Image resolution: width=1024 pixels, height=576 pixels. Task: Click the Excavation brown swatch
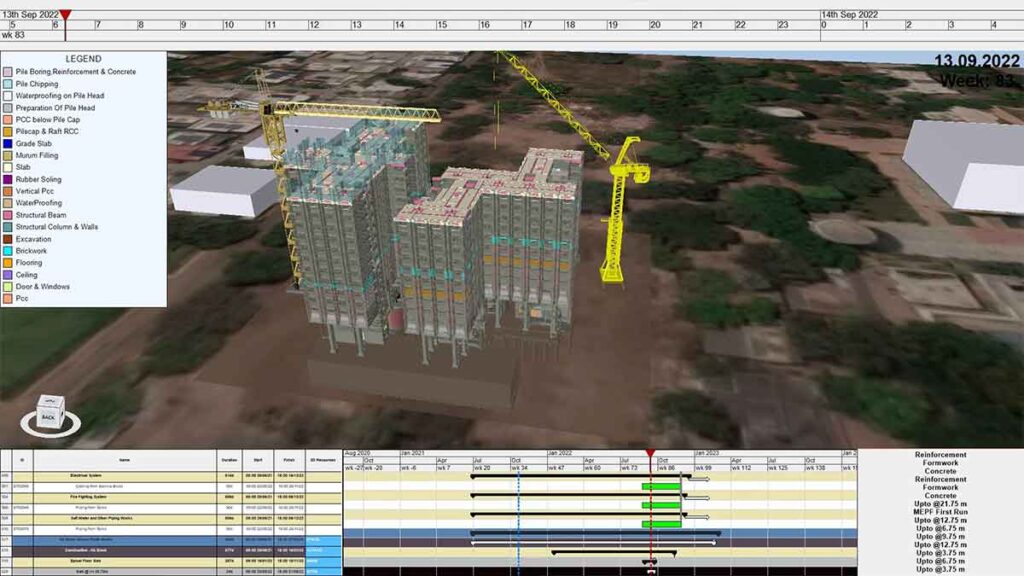click(x=8, y=239)
